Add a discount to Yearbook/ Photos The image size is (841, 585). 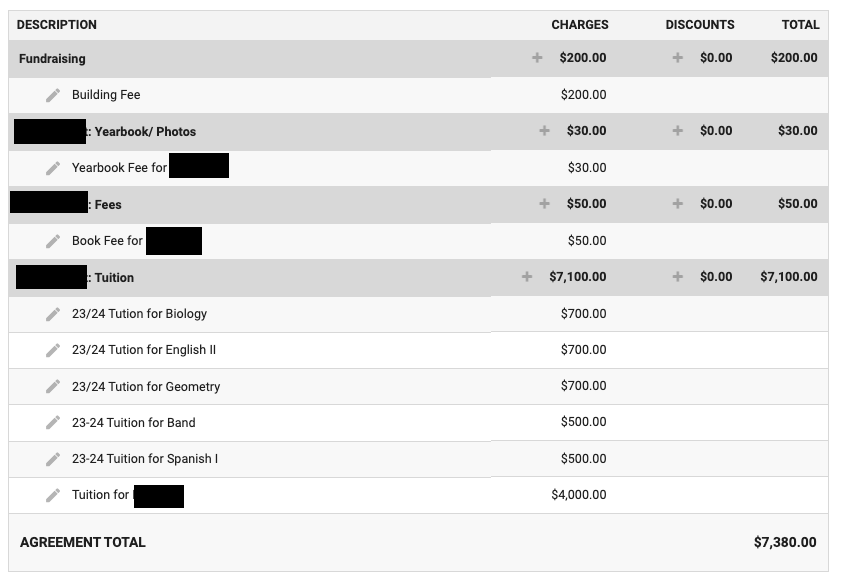677,130
